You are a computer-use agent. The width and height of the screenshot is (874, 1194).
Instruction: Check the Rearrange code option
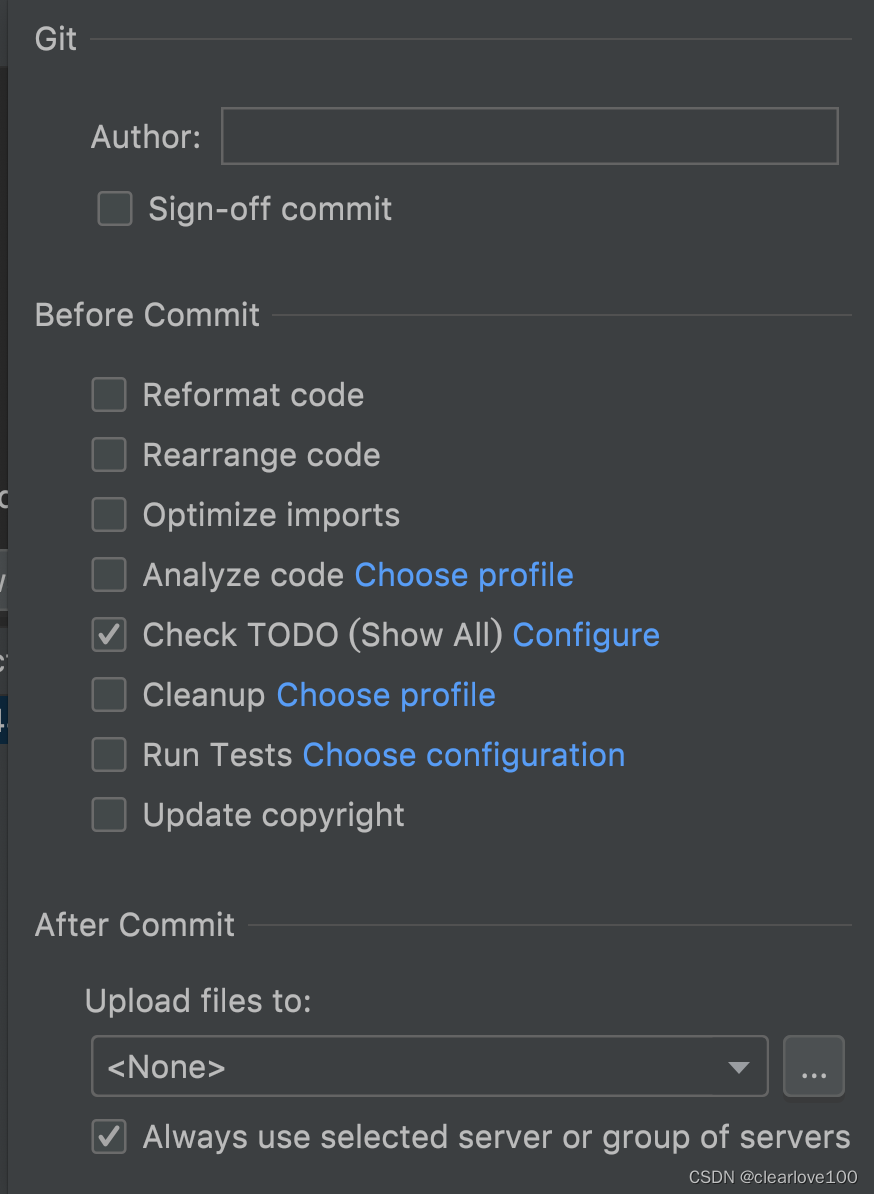click(x=109, y=455)
